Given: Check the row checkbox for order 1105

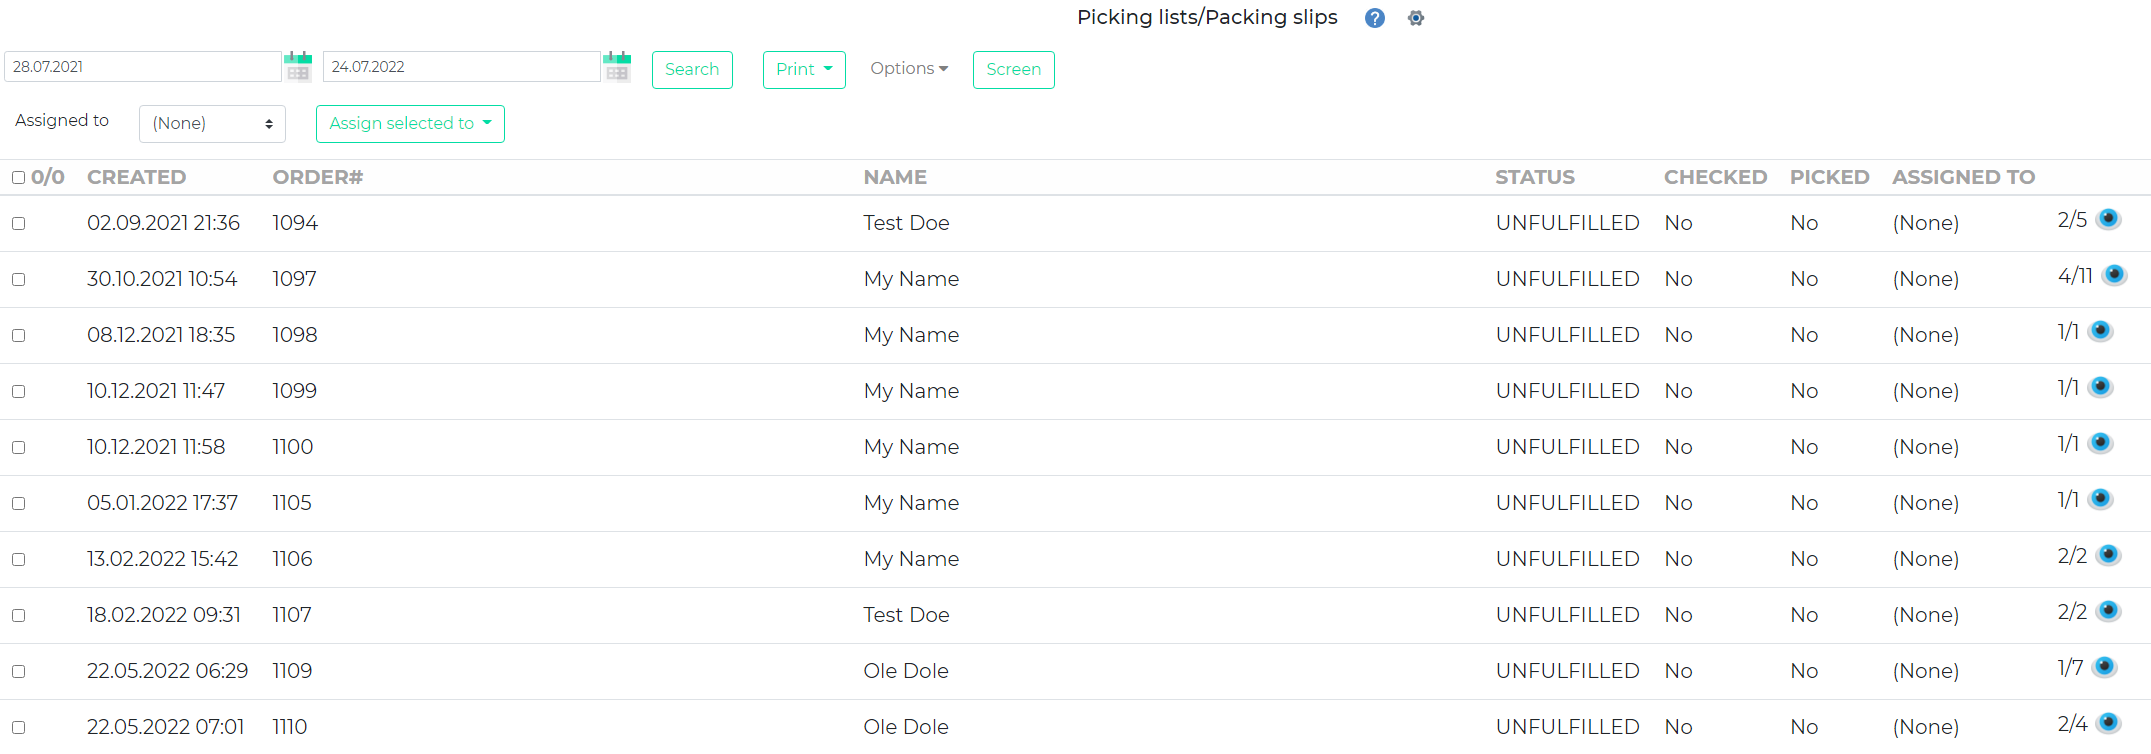Looking at the screenshot, I should (18, 503).
